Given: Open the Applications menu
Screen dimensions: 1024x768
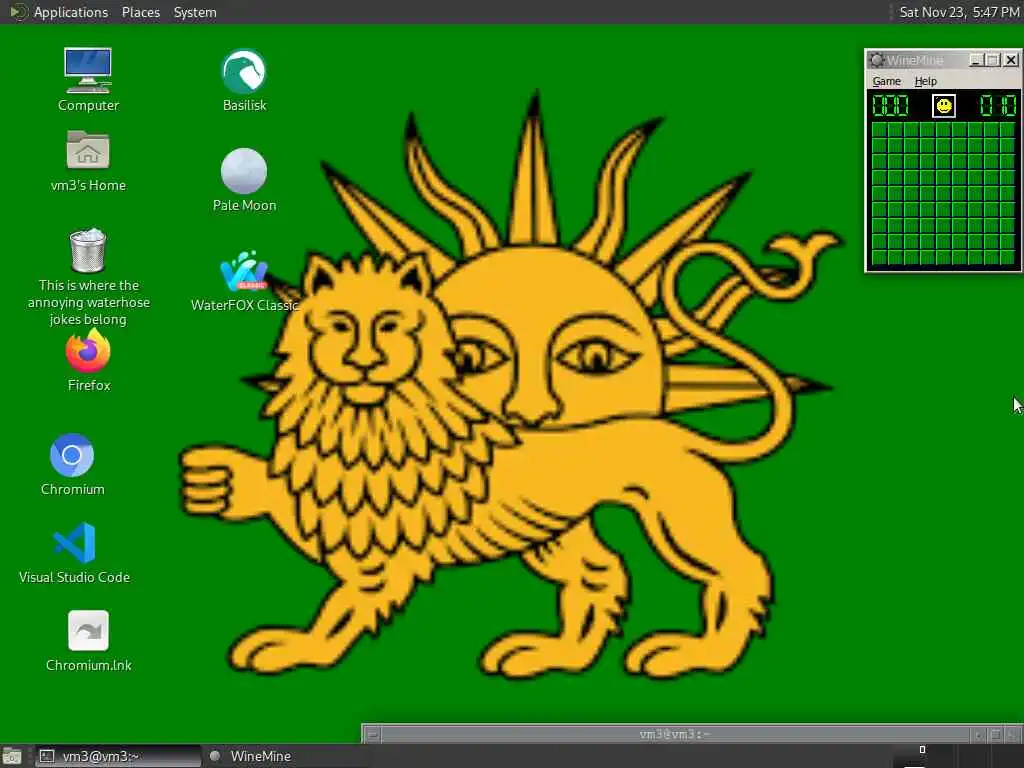Looking at the screenshot, I should point(71,12).
